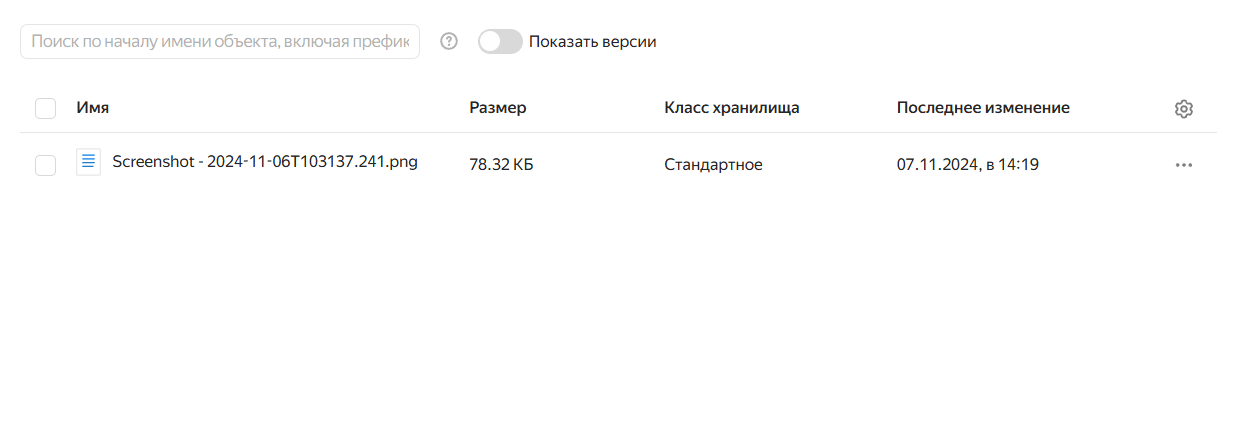Select the .png extension in the file name
This screenshot has height=436, width=1240.
(401, 162)
